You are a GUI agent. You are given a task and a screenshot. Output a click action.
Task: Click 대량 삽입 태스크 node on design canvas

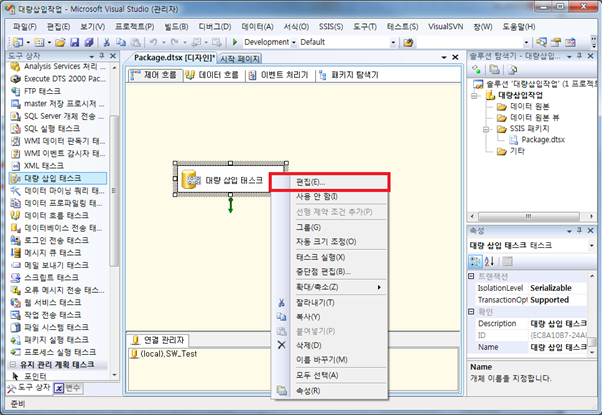(x=230, y=179)
